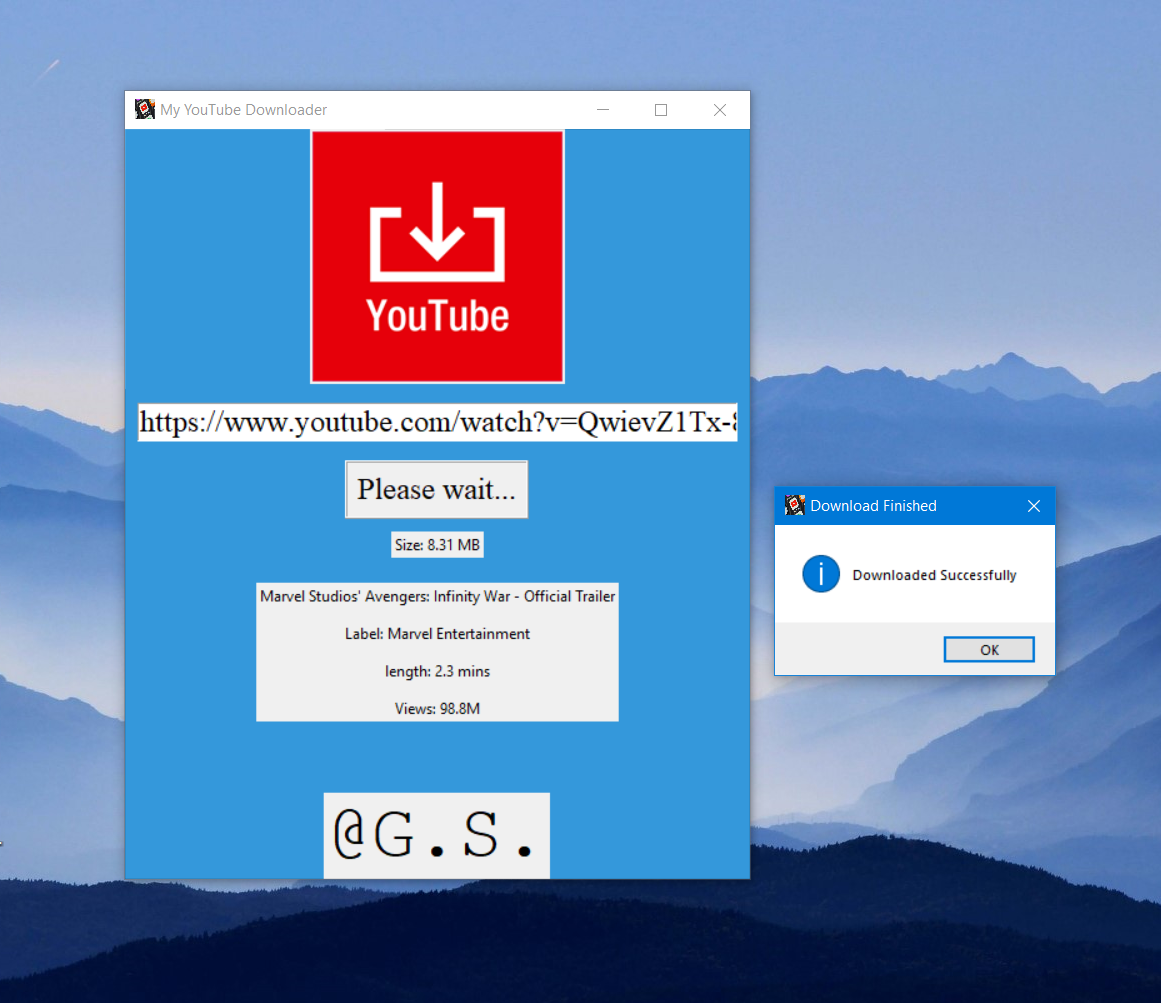Click the blue information icon in the dialog
The image size is (1161, 1003).
click(820, 574)
